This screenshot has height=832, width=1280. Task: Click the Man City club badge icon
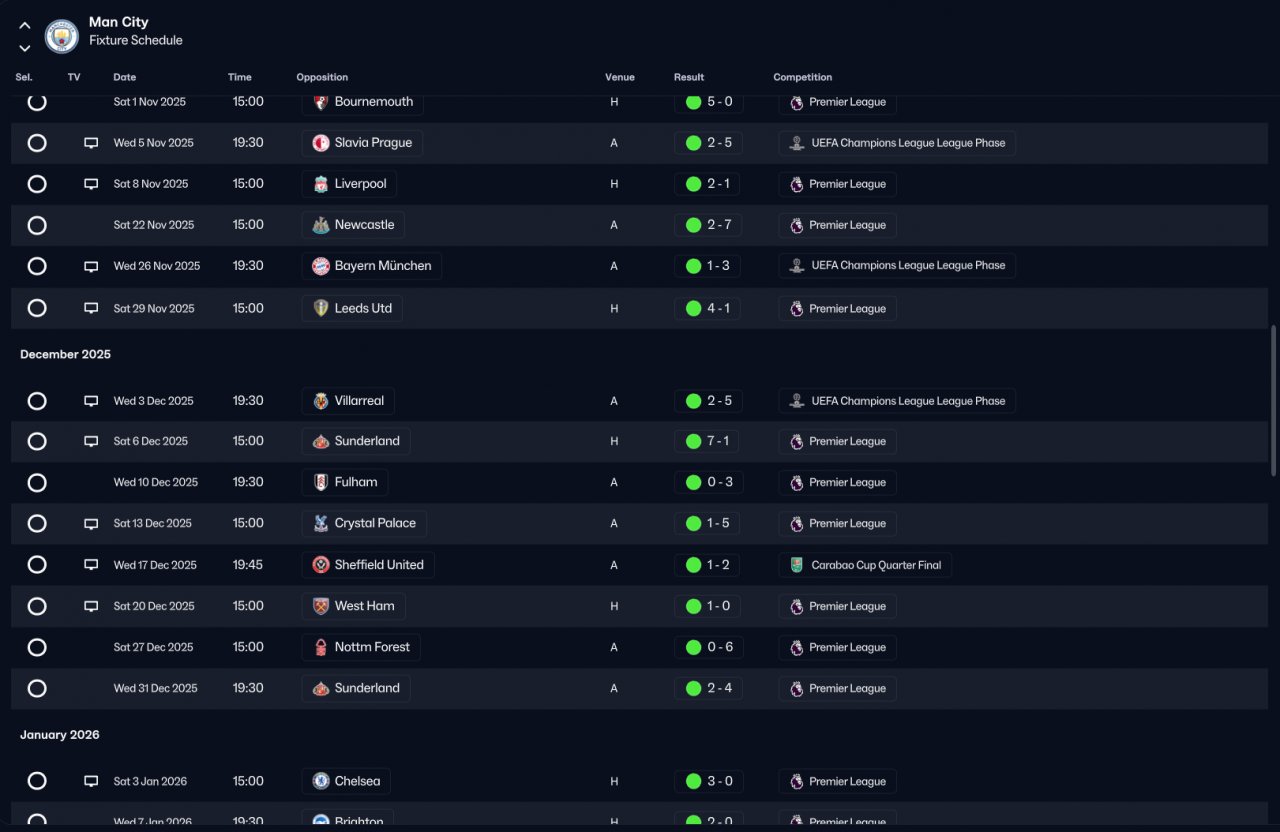coord(62,36)
